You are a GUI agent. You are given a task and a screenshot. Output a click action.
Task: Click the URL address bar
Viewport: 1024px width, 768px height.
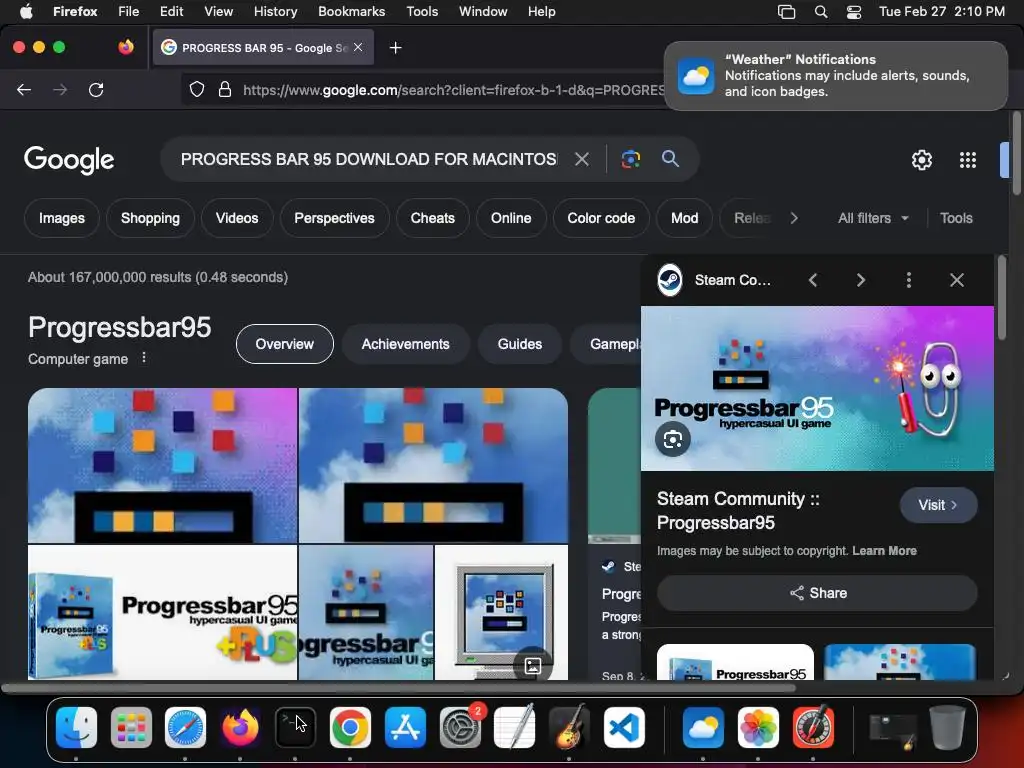point(451,89)
